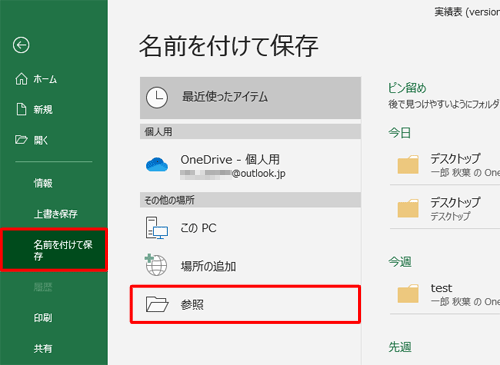500x365 pixels.
Task: Click 参照 to browse folders
Action: [x=245, y=304]
